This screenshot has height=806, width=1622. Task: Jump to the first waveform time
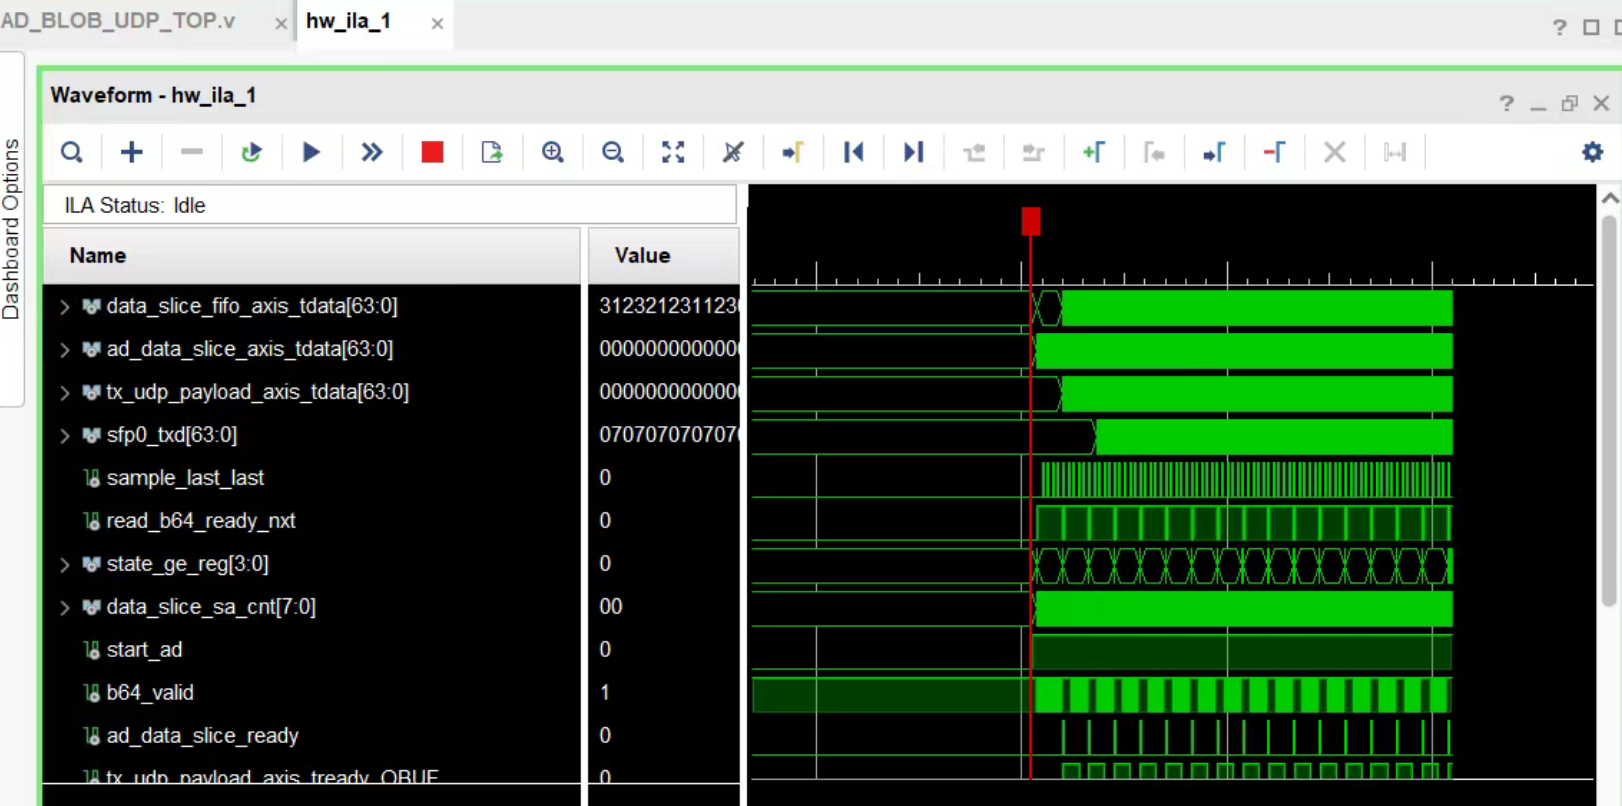pos(853,152)
